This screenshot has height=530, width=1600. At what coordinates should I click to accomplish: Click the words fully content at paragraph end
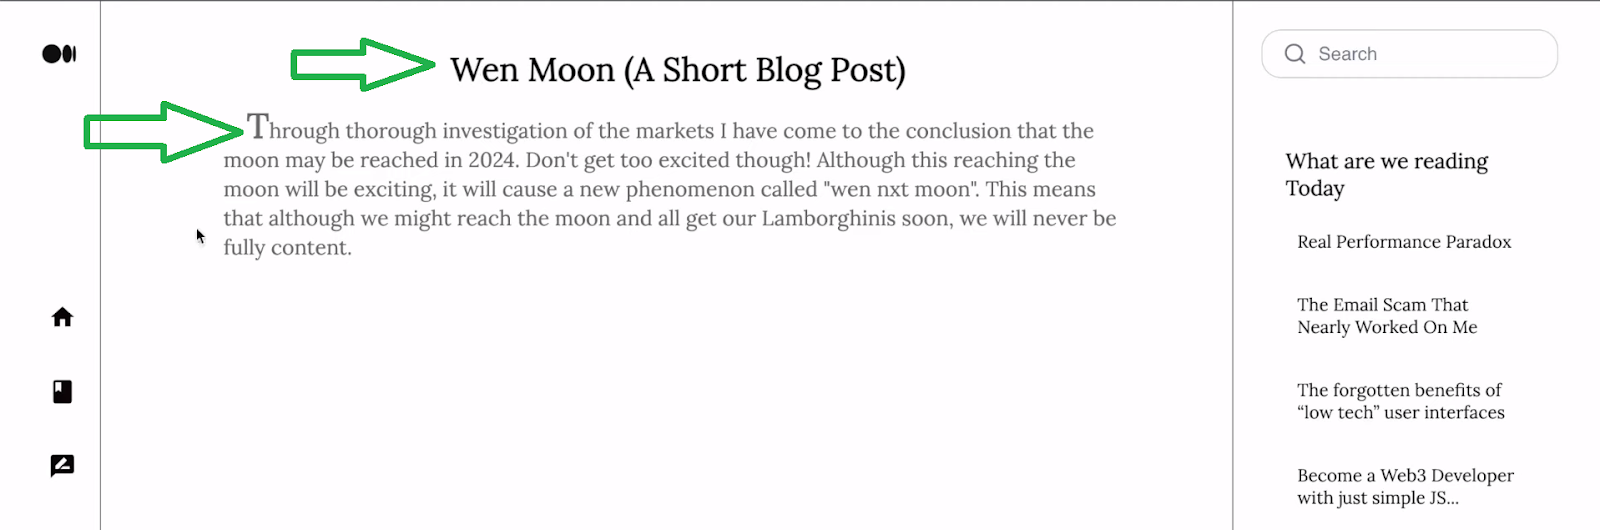tap(287, 248)
